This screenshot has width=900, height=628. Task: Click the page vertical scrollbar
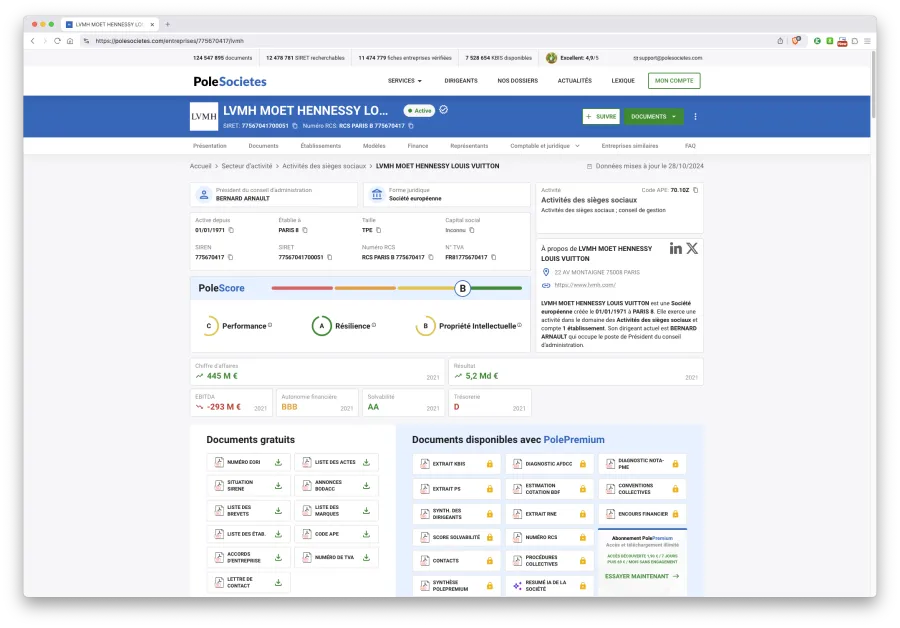873,85
